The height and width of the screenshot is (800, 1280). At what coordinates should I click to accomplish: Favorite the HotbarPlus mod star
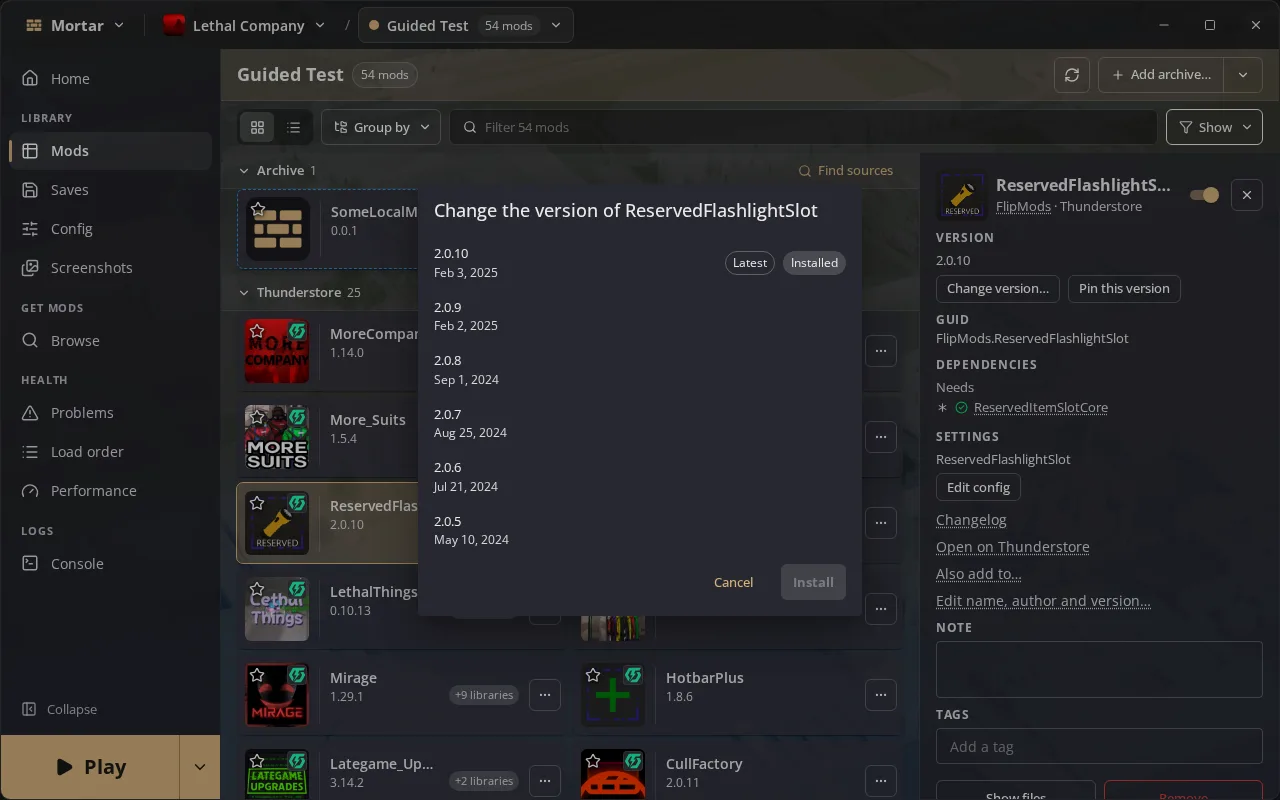(x=593, y=675)
